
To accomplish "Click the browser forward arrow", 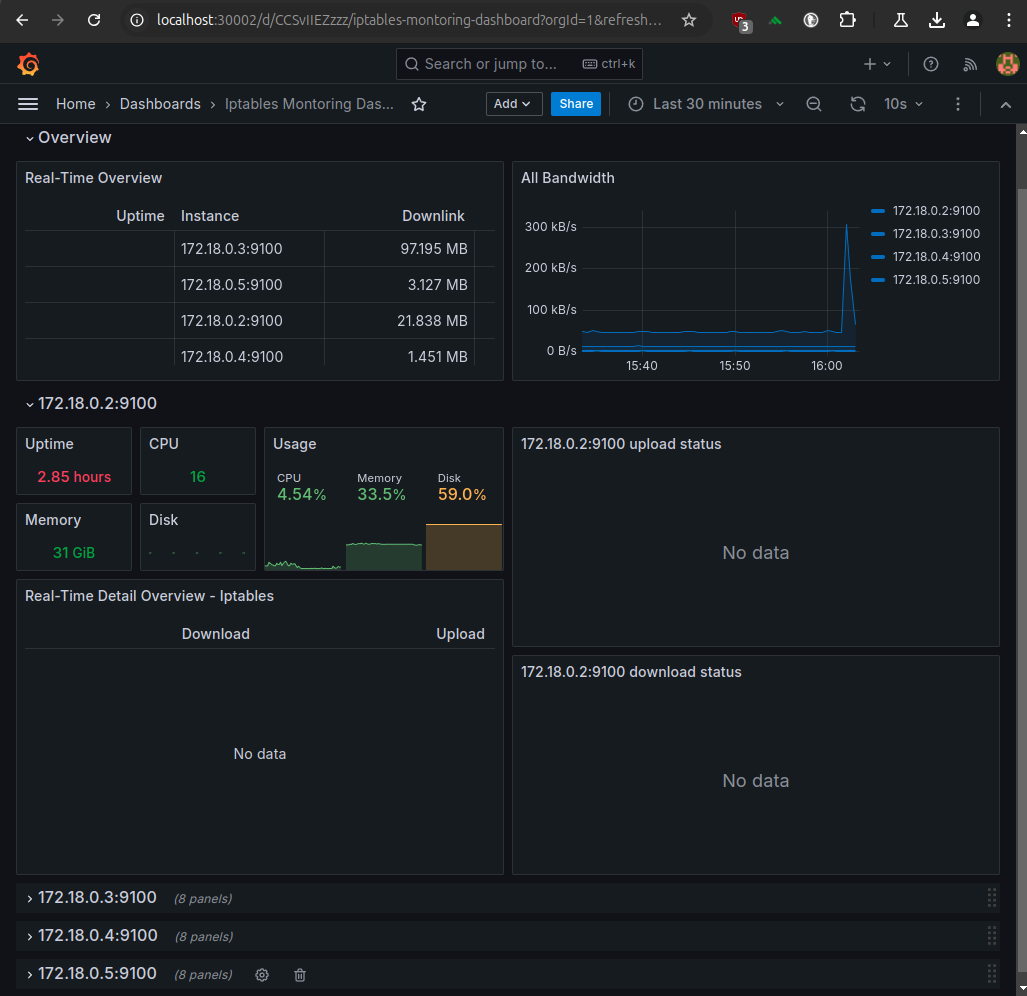I will click(x=58, y=20).
